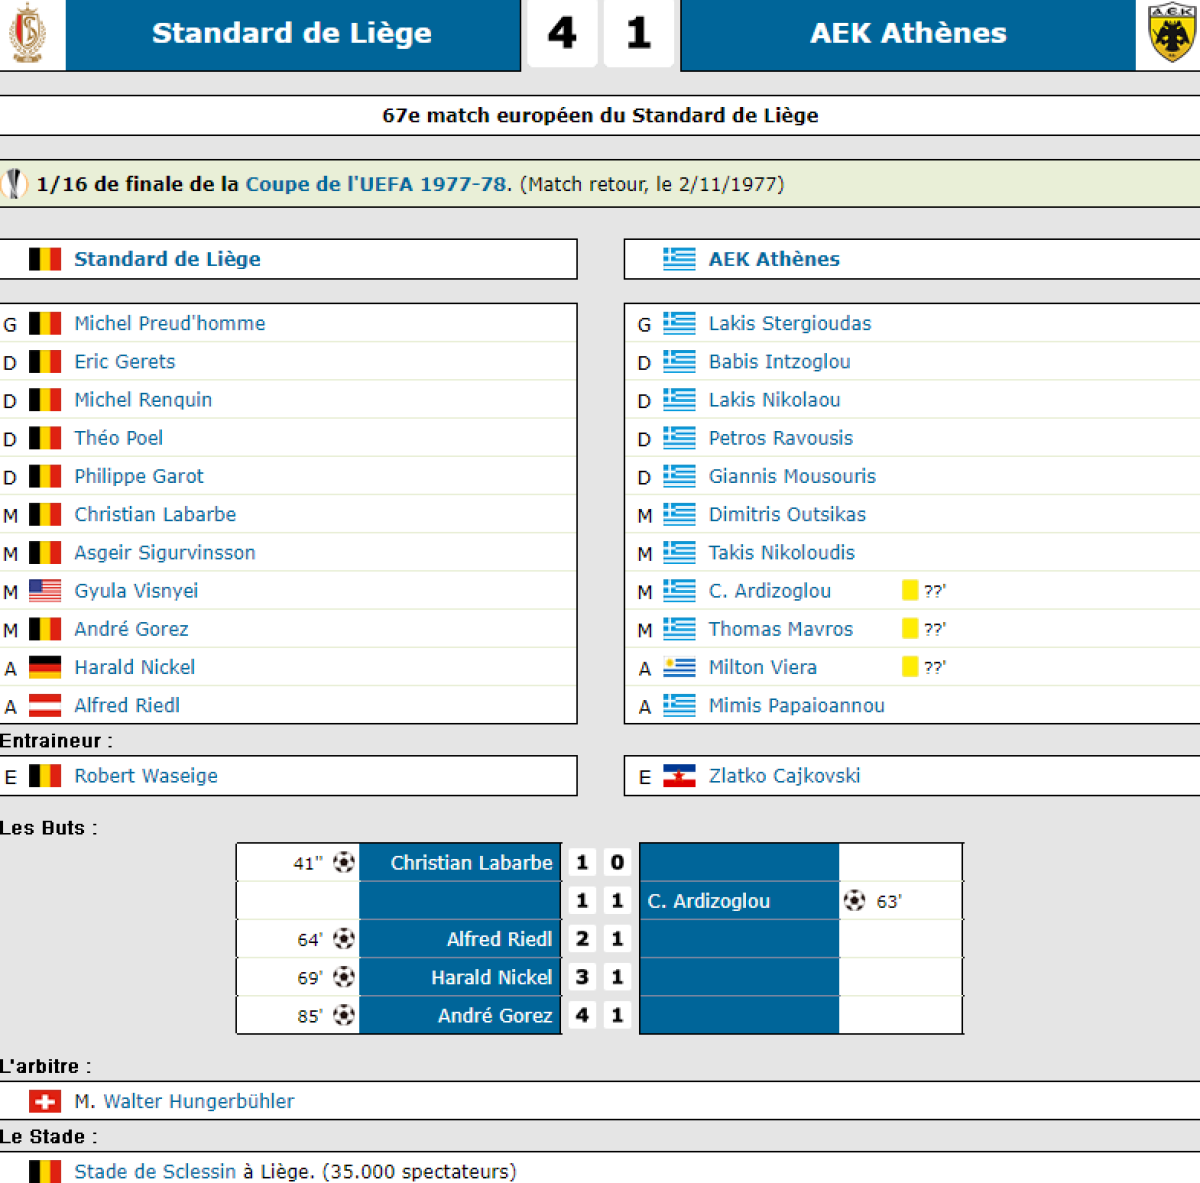Viewport: 1200px width, 1183px height.
Task: Click the Standard de Liège club crest
Action: click(27, 33)
